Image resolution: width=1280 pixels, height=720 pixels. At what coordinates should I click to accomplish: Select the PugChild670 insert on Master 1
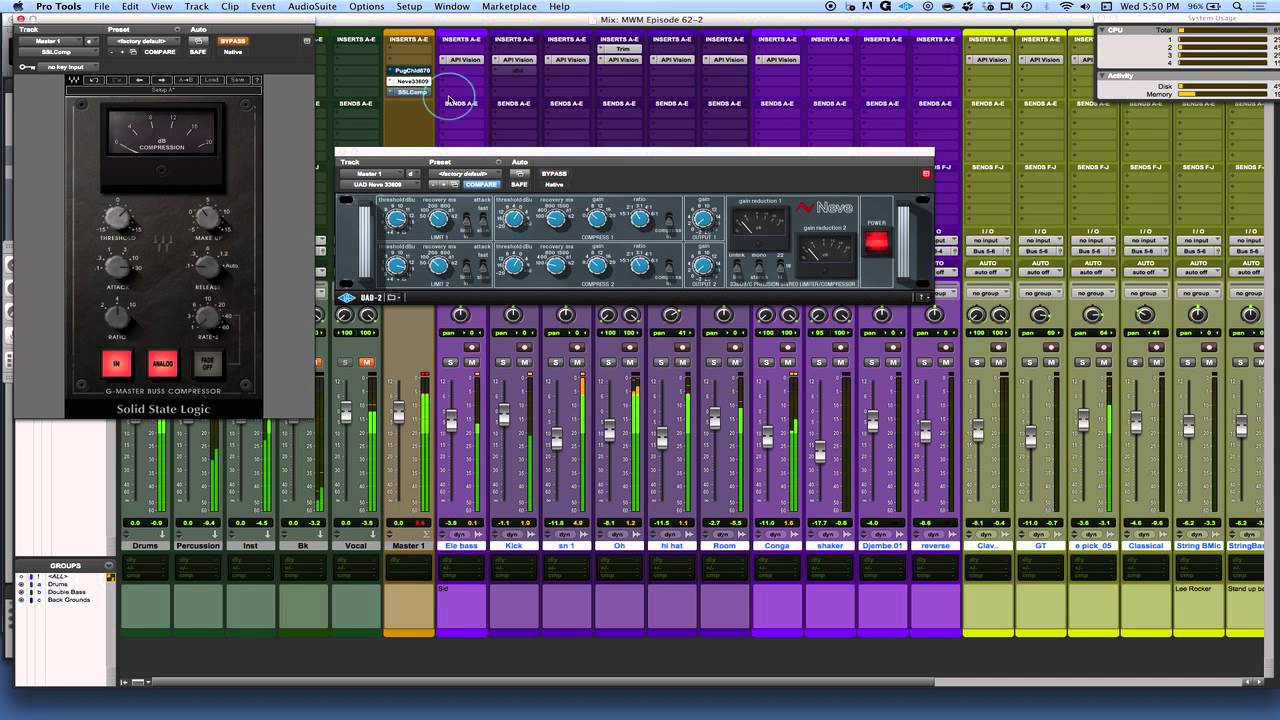[410, 71]
